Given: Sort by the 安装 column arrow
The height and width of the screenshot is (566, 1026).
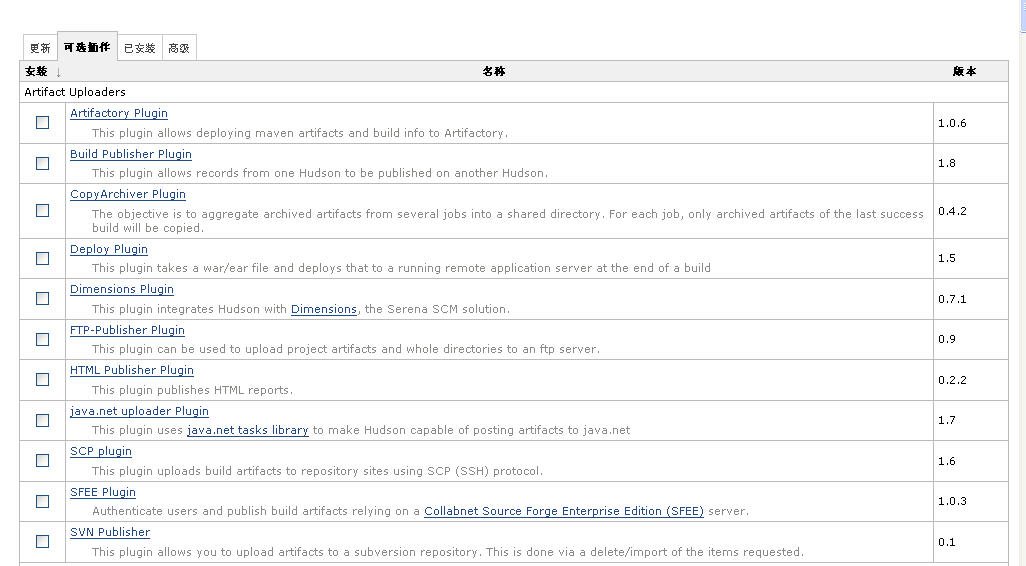Looking at the screenshot, I should (x=58, y=72).
